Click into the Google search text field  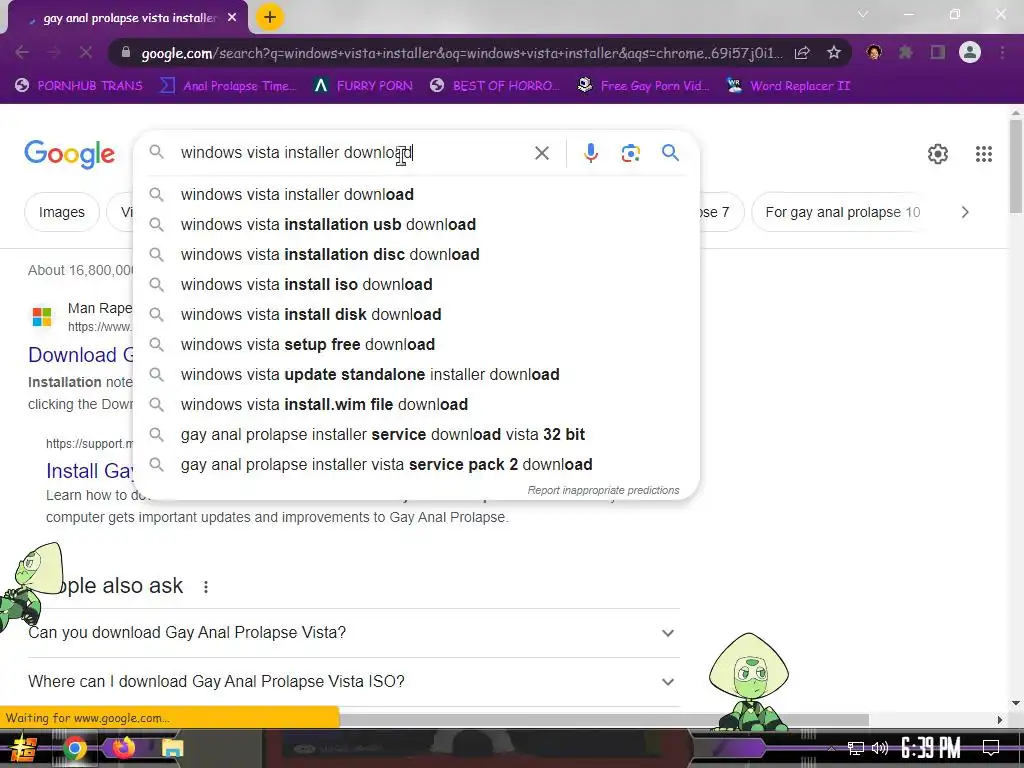[353, 153]
